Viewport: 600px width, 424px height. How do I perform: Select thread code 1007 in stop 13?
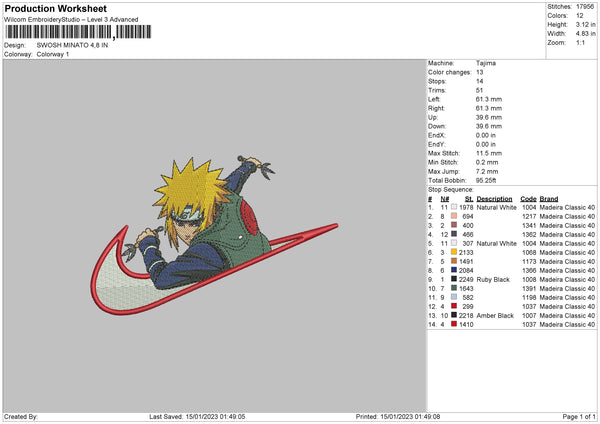(529, 315)
